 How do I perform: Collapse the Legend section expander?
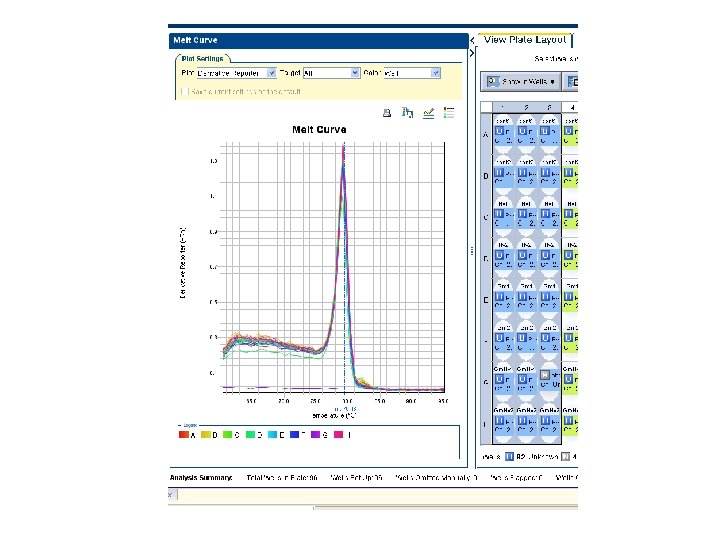click(180, 425)
